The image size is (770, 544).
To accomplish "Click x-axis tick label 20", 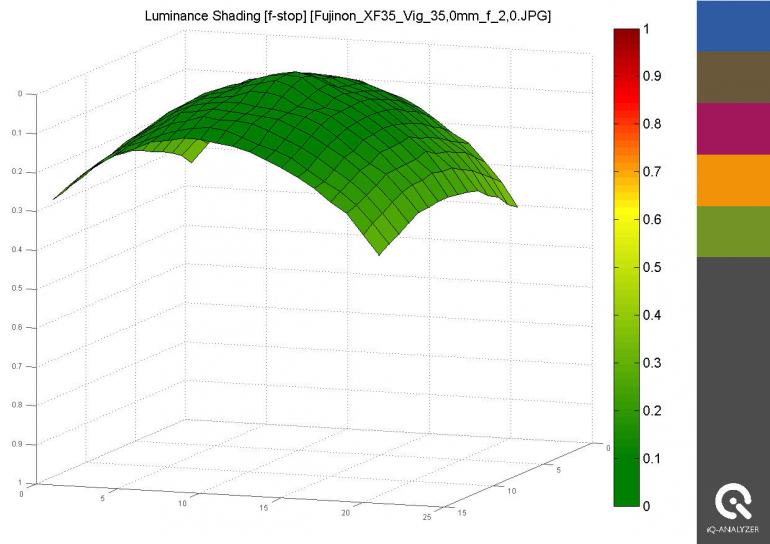I will [345, 513].
